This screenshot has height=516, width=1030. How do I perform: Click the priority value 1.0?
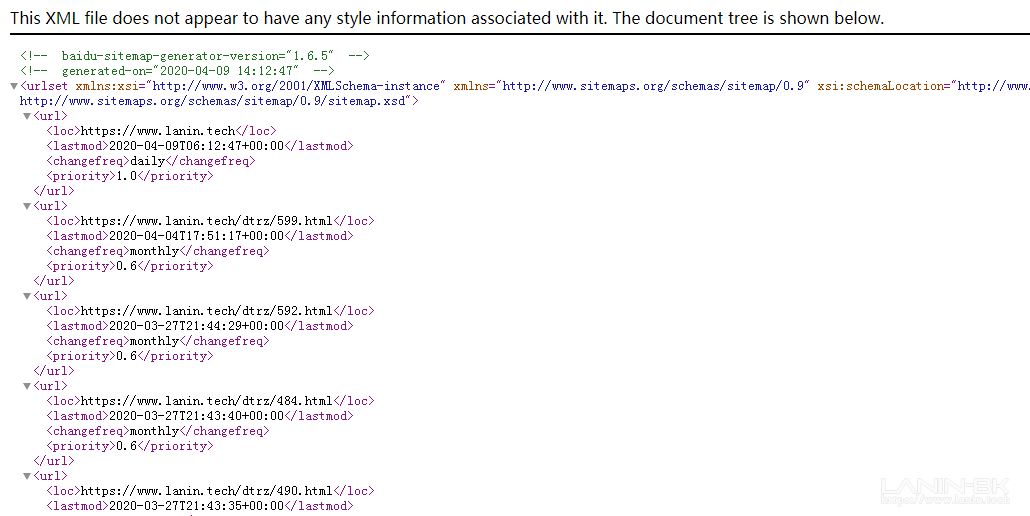125,176
